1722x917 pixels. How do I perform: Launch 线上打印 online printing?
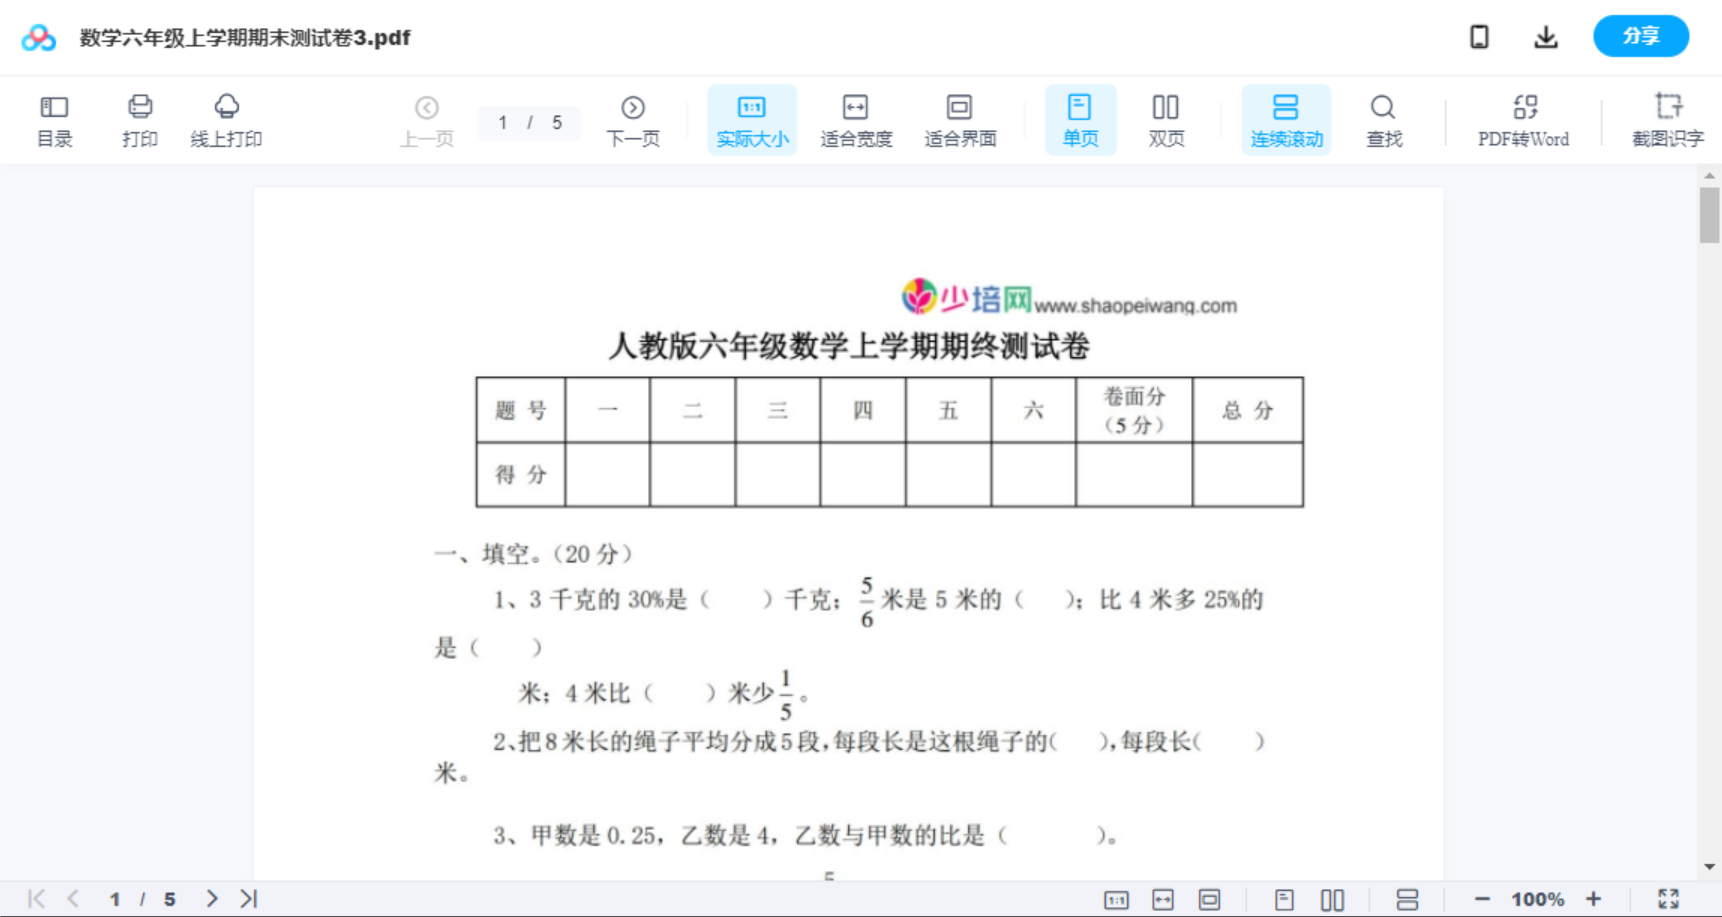227,119
